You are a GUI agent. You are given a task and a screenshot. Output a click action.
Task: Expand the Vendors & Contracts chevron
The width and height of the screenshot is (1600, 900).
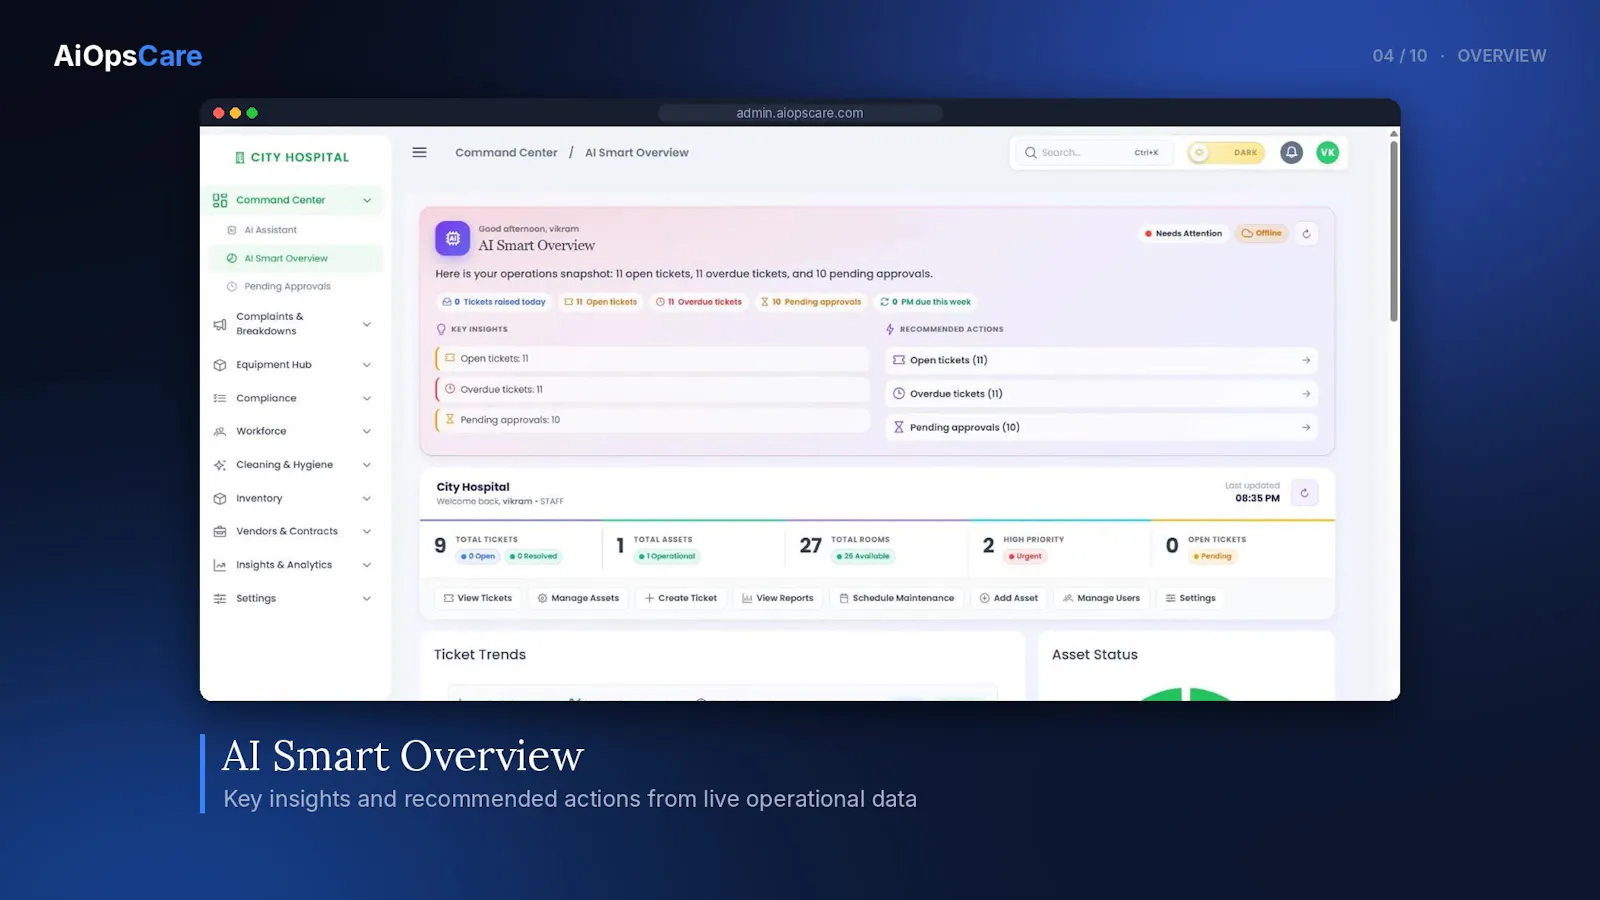367,532
